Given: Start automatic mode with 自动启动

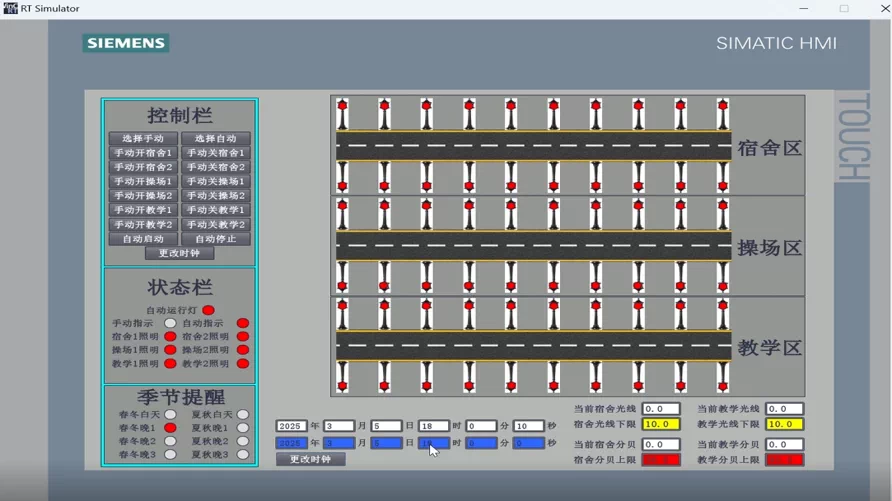Looking at the screenshot, I should pyautogui.click(x=143, y=239).
